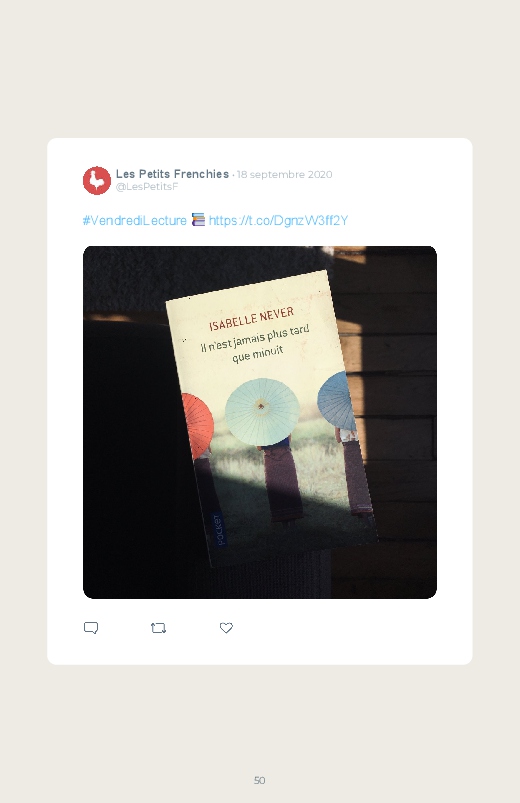
Task: Click the Pocket publisher logo on the book
Action: pyautogui.click(x=218, y=530)
